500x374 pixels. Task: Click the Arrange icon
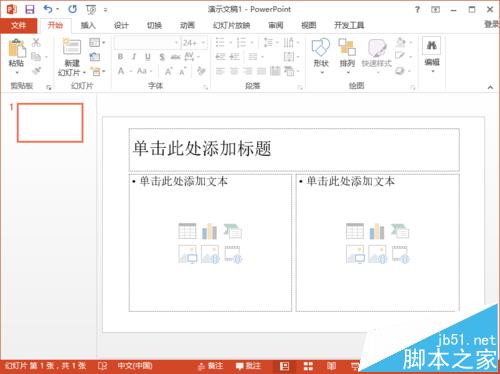347,47
